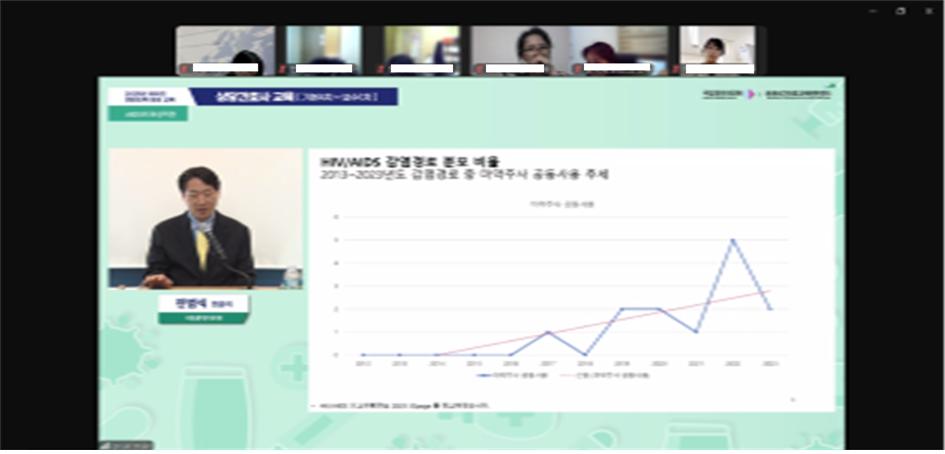Viewport: 945px width, 454px height.
Task: Click the presenter name plate under the video
Action: [203, 309]
